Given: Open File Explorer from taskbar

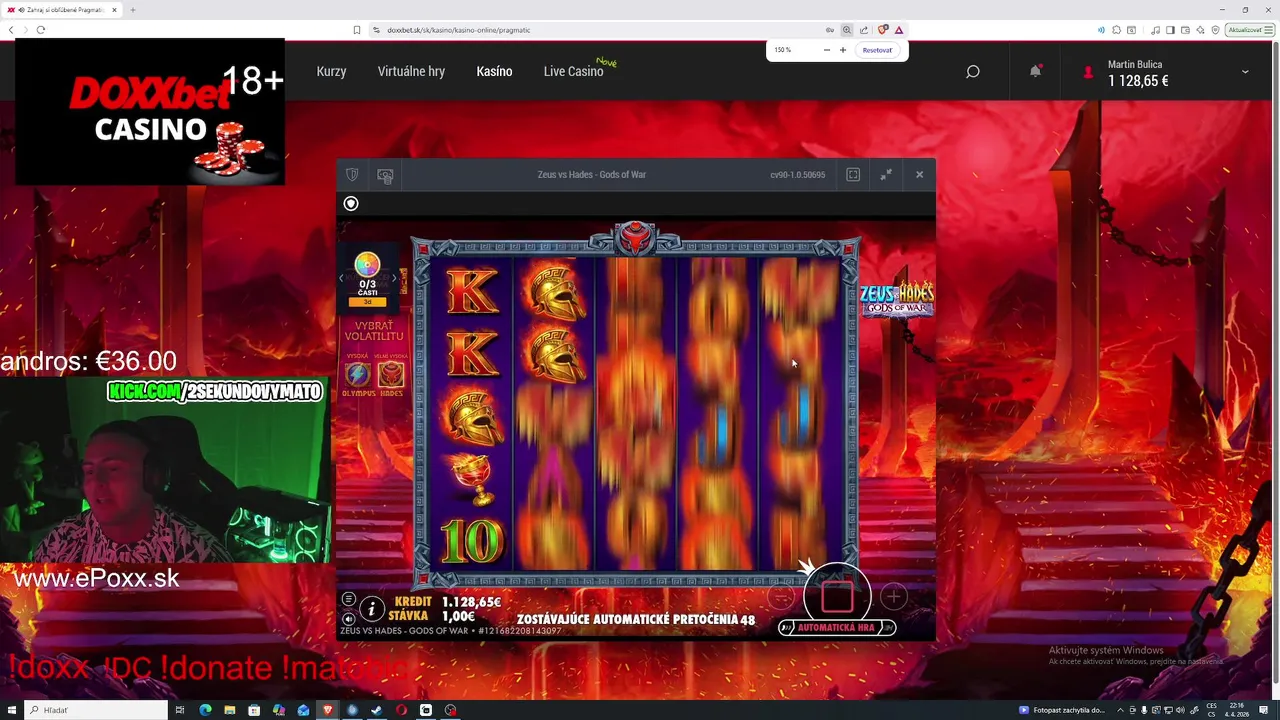Looking at the screenshot, I should tap(230, 710).
